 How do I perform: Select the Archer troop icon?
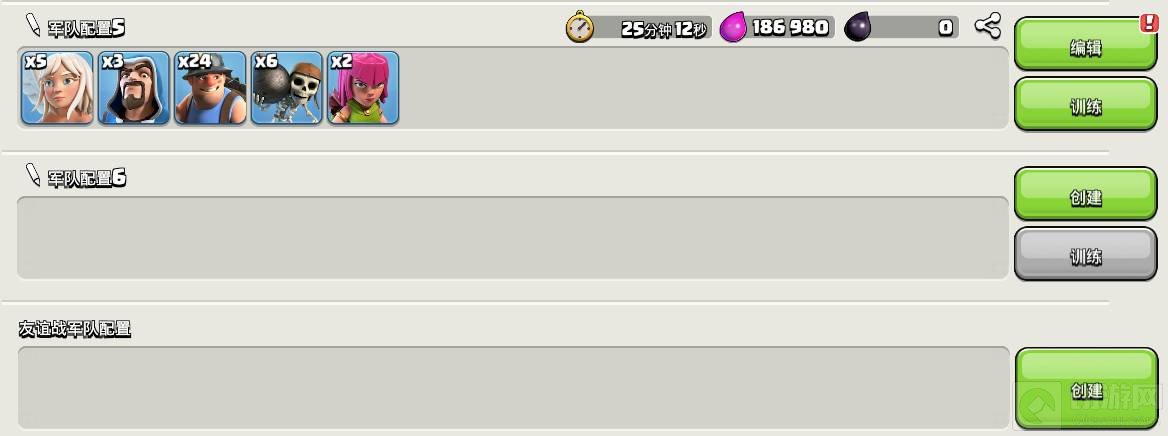pyautogui.click(x=364, y=87)
